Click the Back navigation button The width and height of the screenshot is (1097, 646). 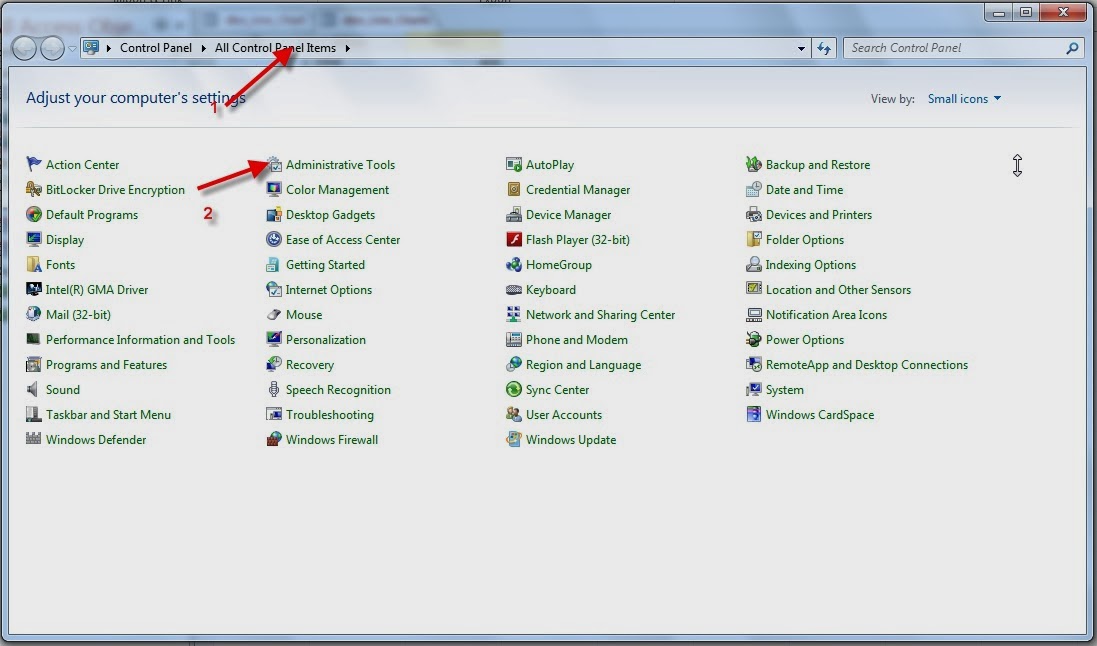point(24,48)
